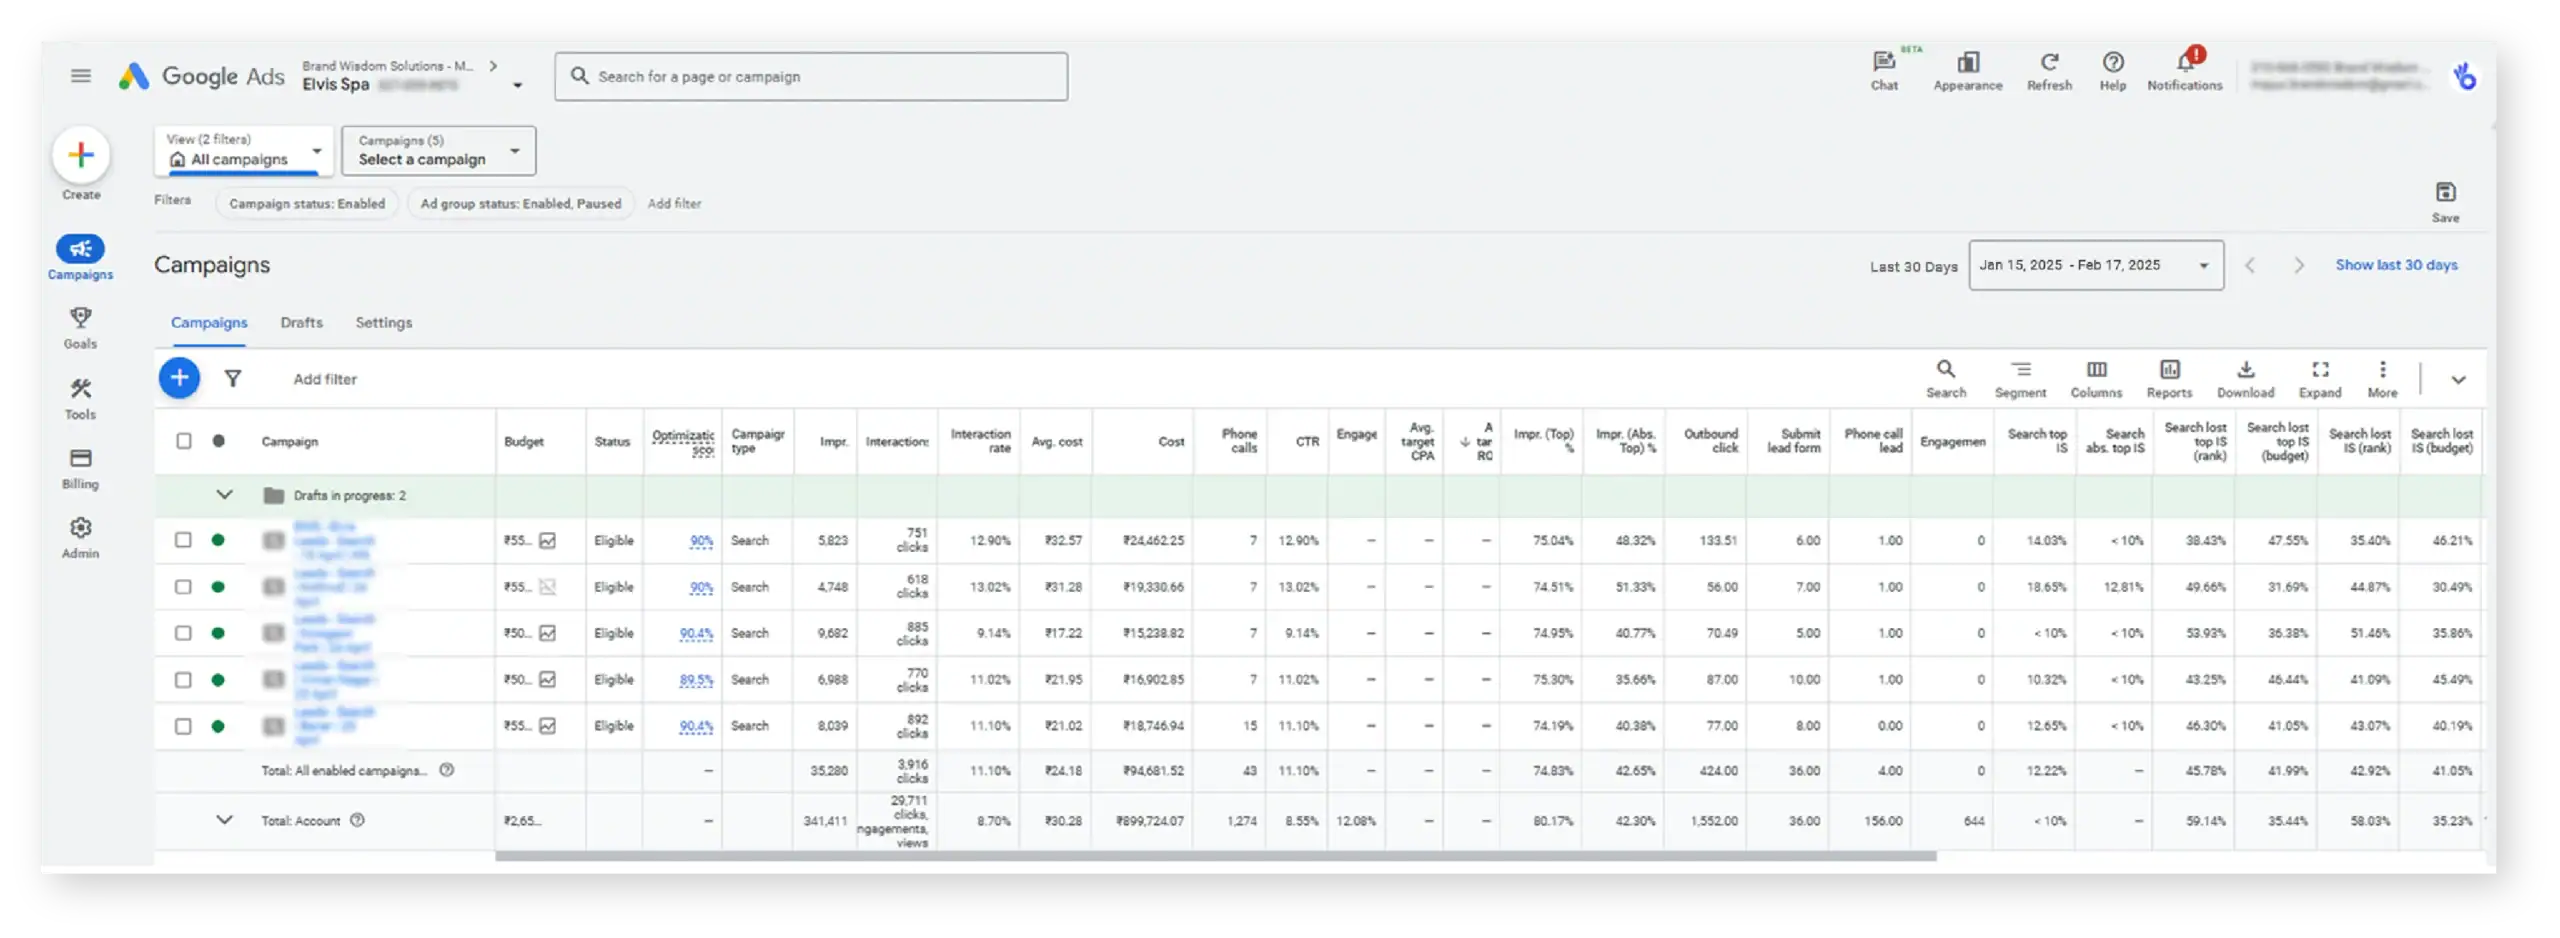Open the Select a campaign dropdown
Viewport: 2560px width, 938px height.
point(438,150)
